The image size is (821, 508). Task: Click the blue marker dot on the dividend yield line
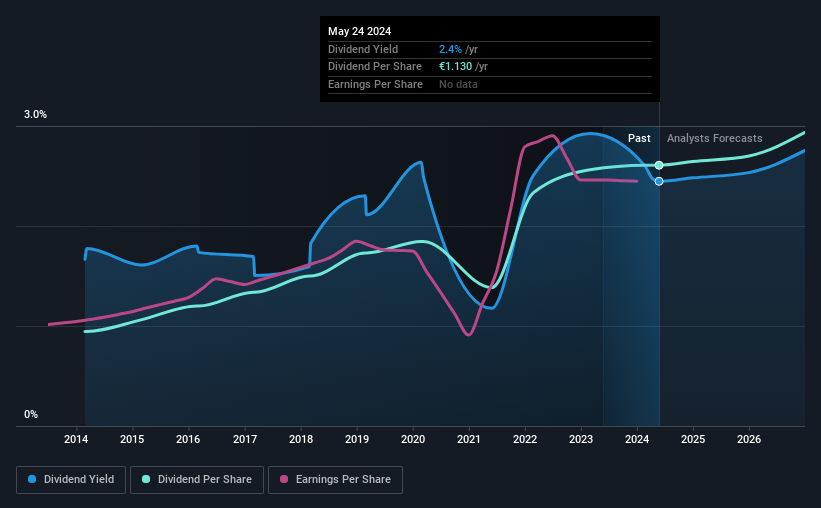(659, 181)
